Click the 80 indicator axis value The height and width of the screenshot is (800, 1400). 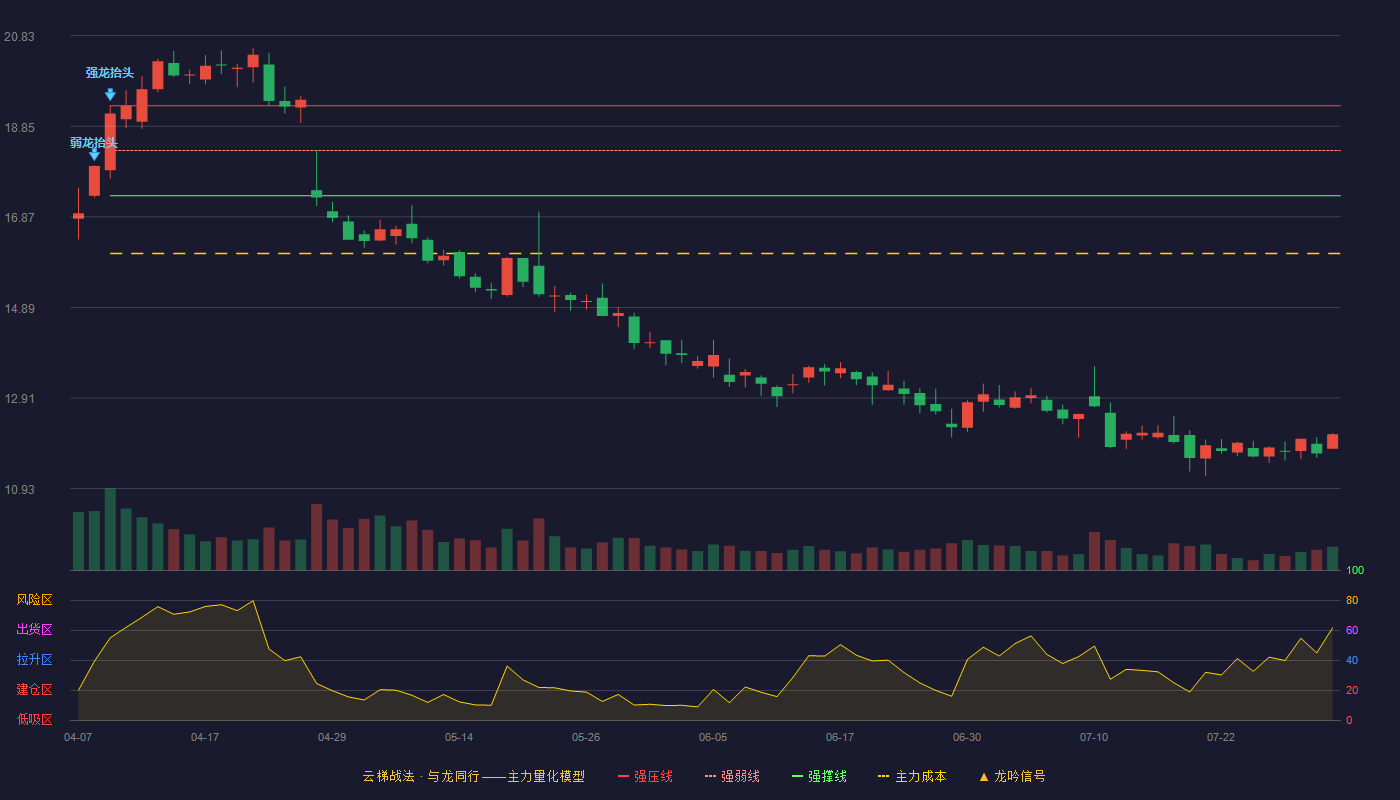(x=1352, y=601)
